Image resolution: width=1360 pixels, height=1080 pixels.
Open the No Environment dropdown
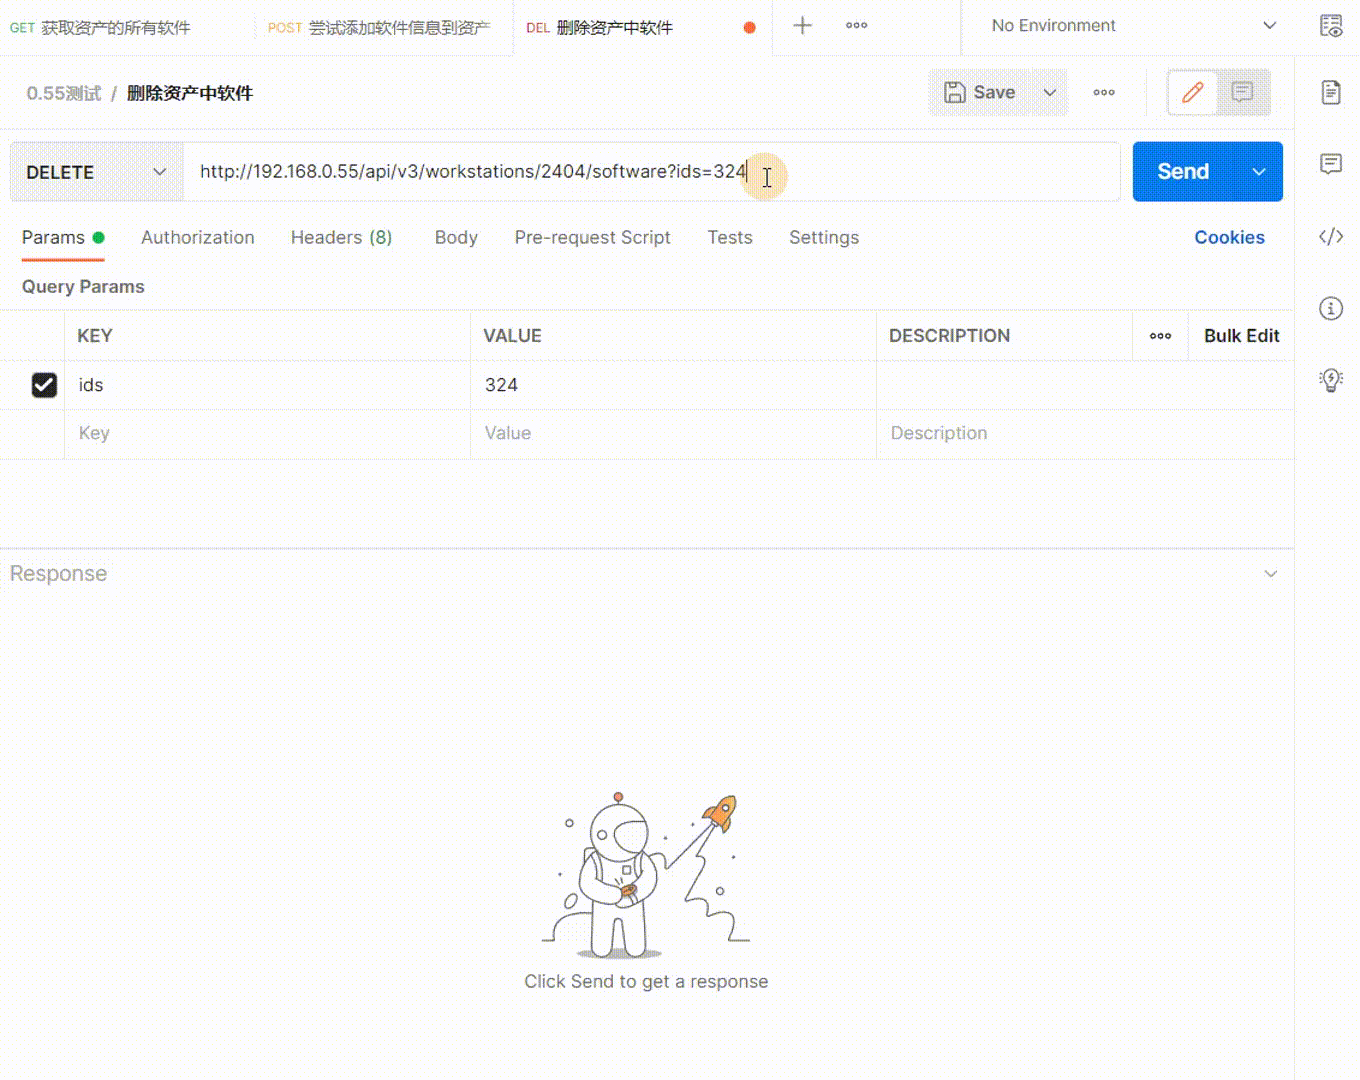[x=1134, y=26]
